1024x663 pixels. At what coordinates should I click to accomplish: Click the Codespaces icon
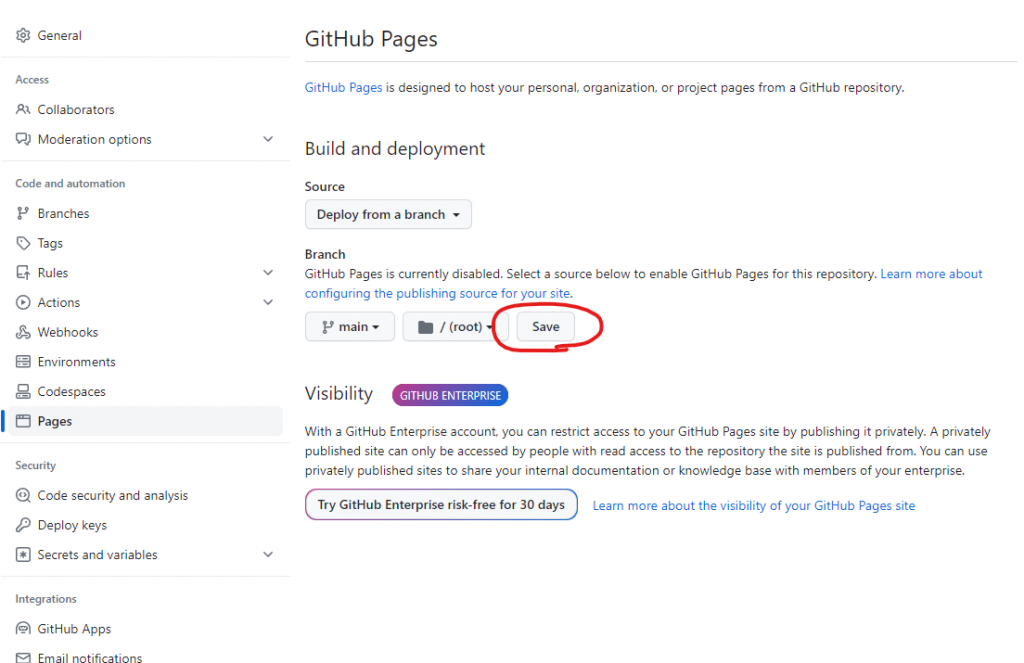pos(23,391)
